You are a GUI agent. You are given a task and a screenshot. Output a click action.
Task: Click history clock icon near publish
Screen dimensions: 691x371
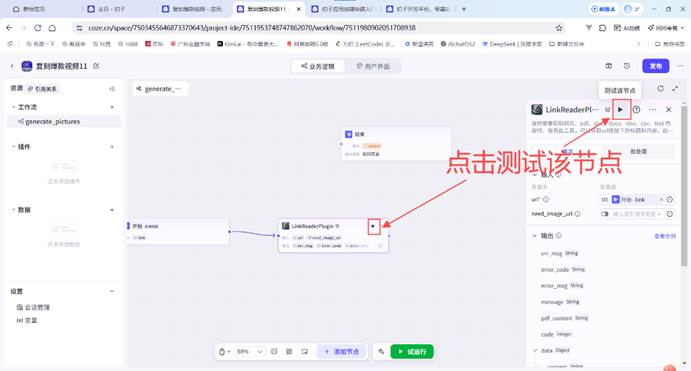coord(627,66)
